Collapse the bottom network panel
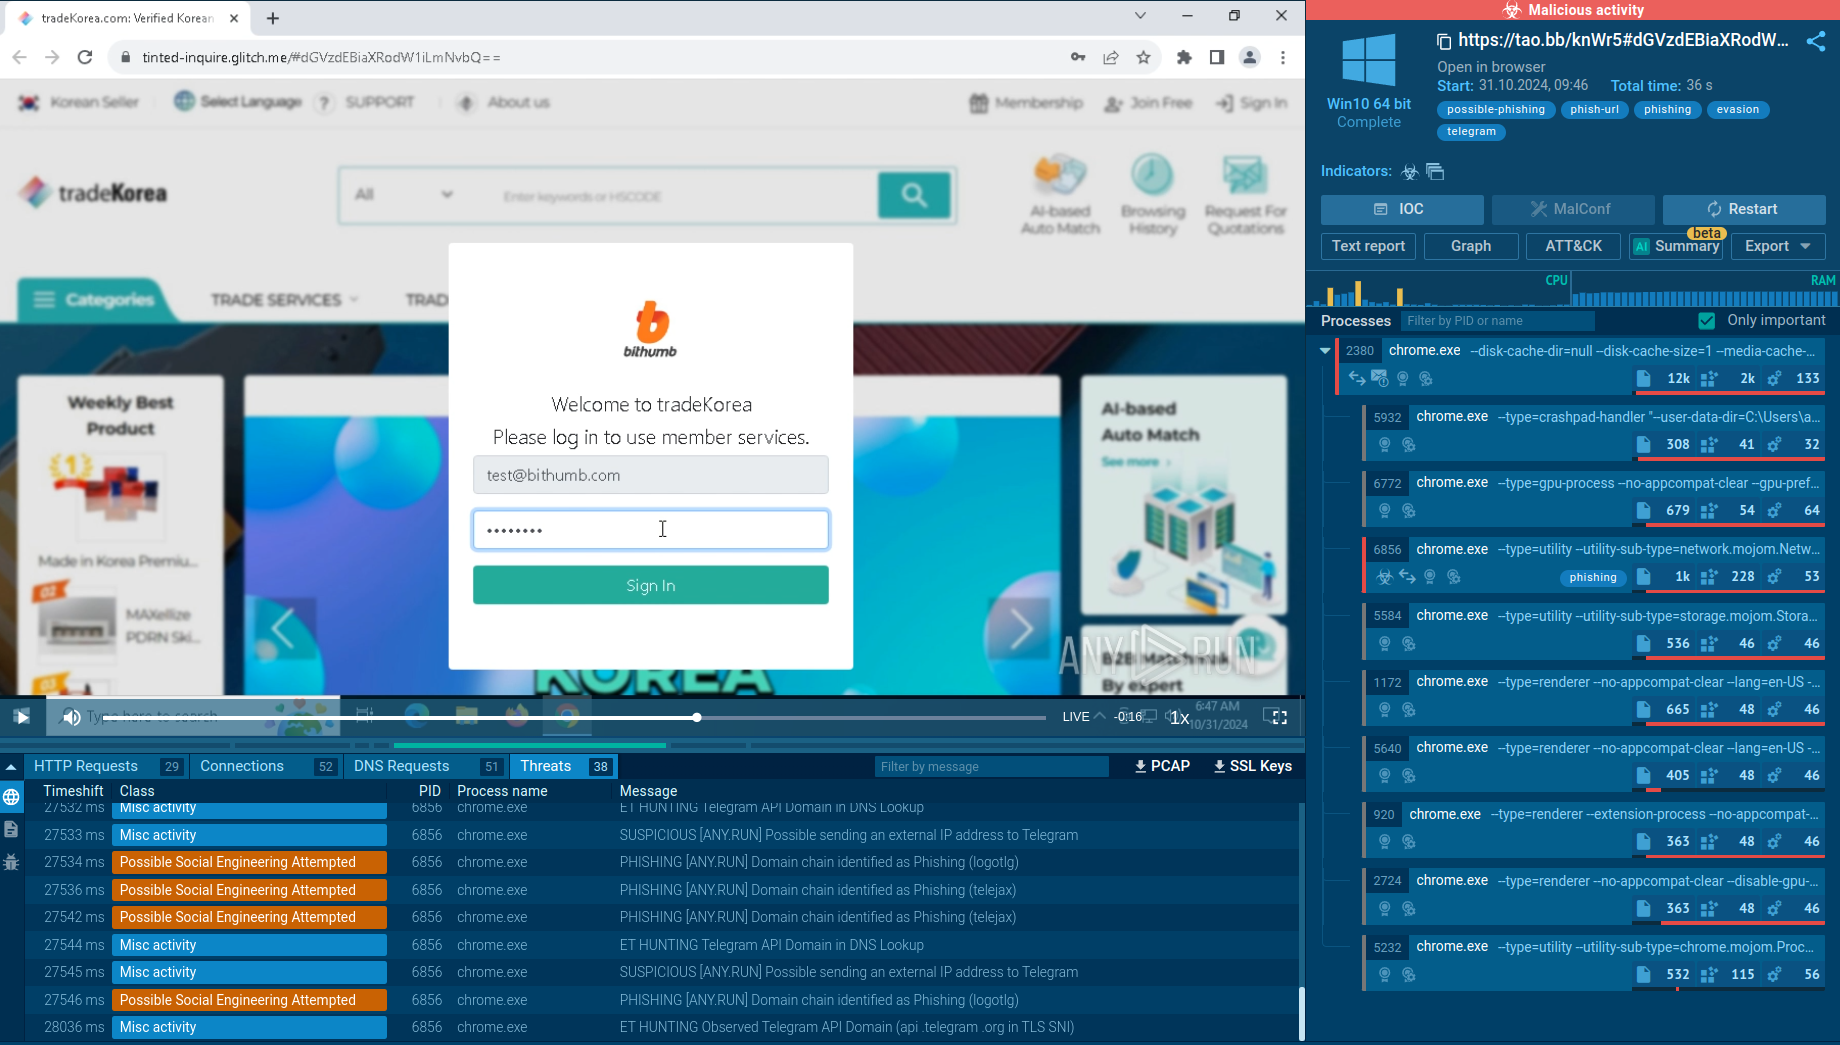Image resolution: width=1840 pixels, height=1045 pixels. coord(11,767)
